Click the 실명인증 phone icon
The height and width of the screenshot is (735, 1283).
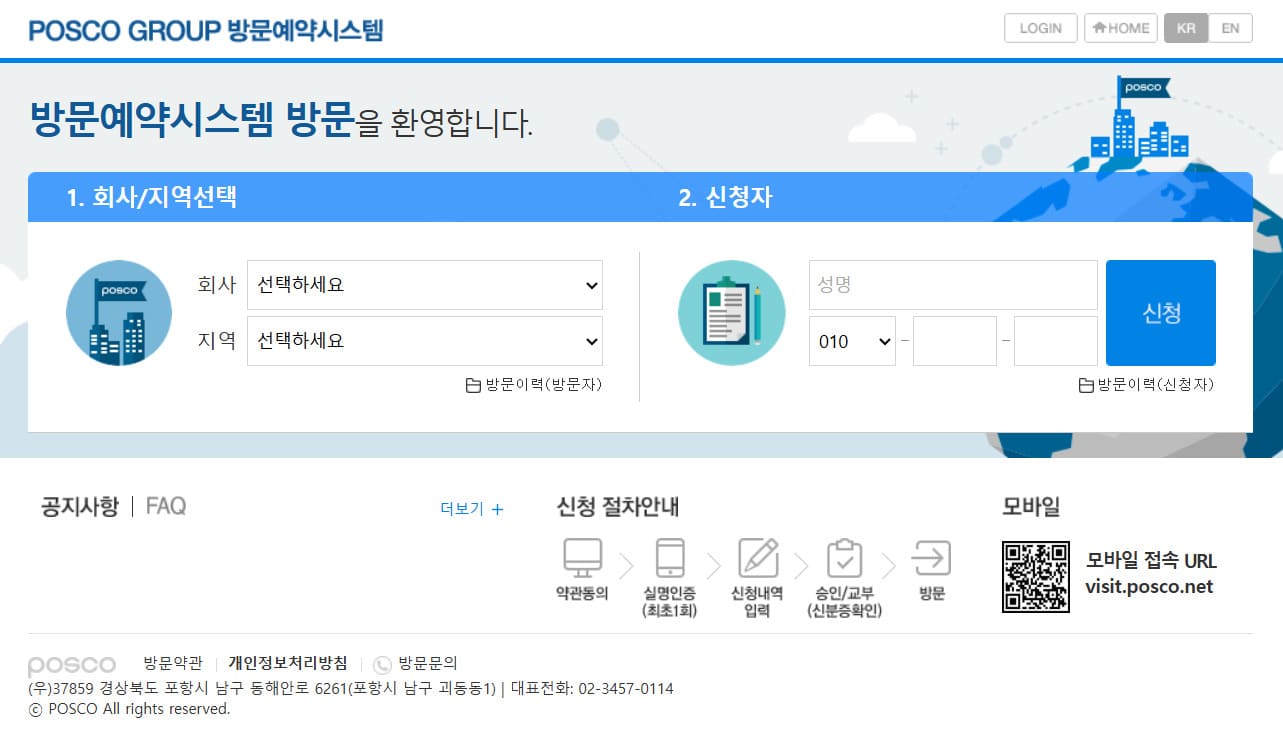670,558
